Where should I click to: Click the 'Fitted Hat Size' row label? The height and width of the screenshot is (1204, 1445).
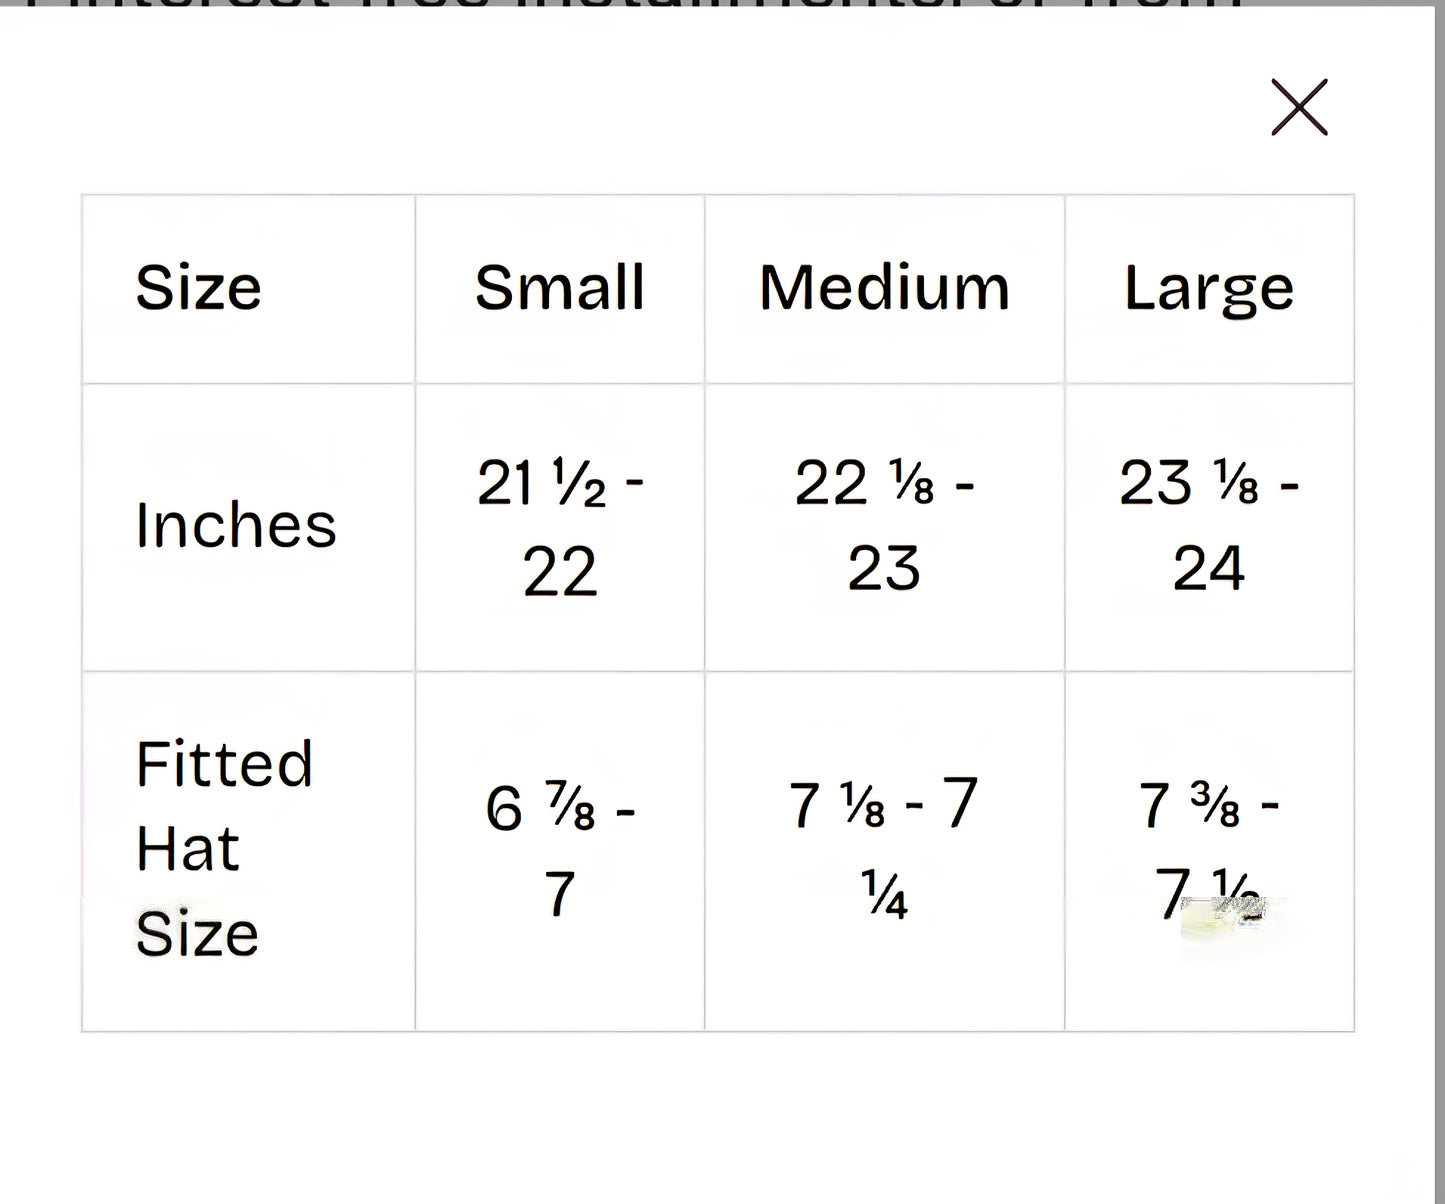pyautogui.click(x=224, y=848)
